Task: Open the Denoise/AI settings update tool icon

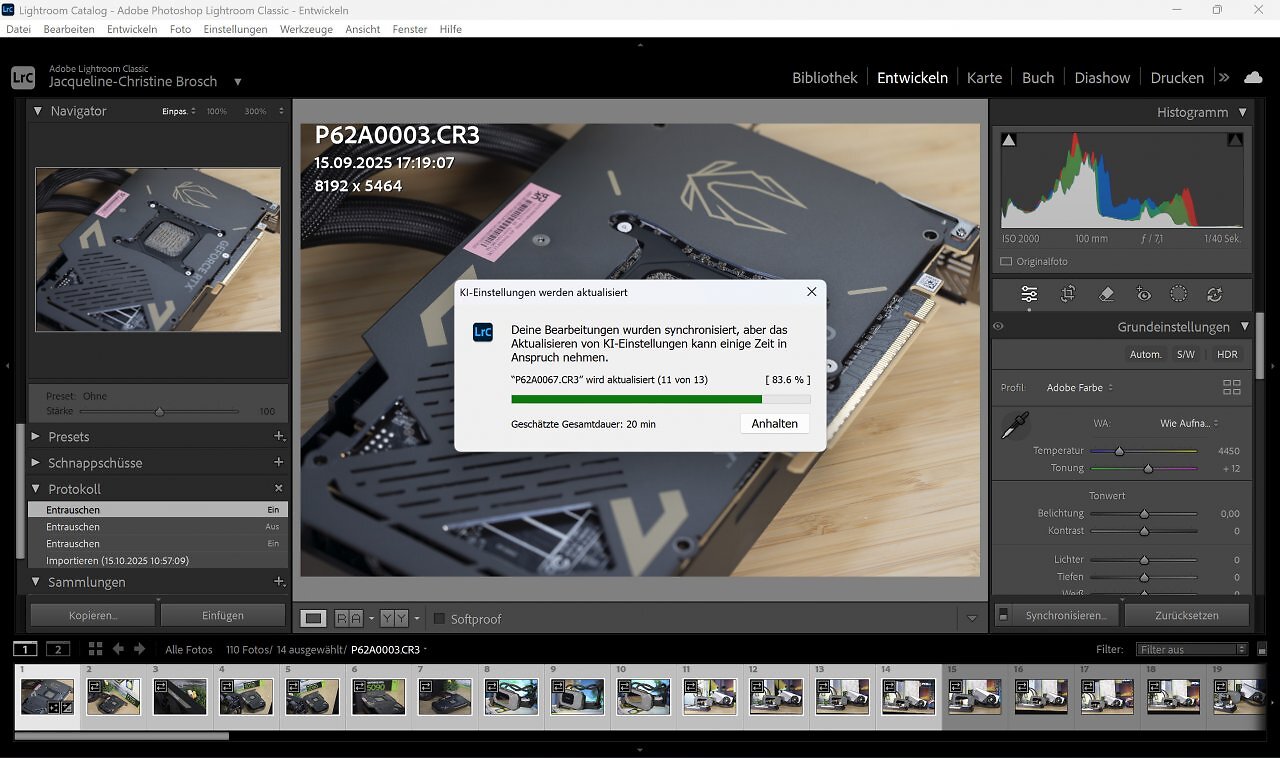Action: [x=1215, y=294]
